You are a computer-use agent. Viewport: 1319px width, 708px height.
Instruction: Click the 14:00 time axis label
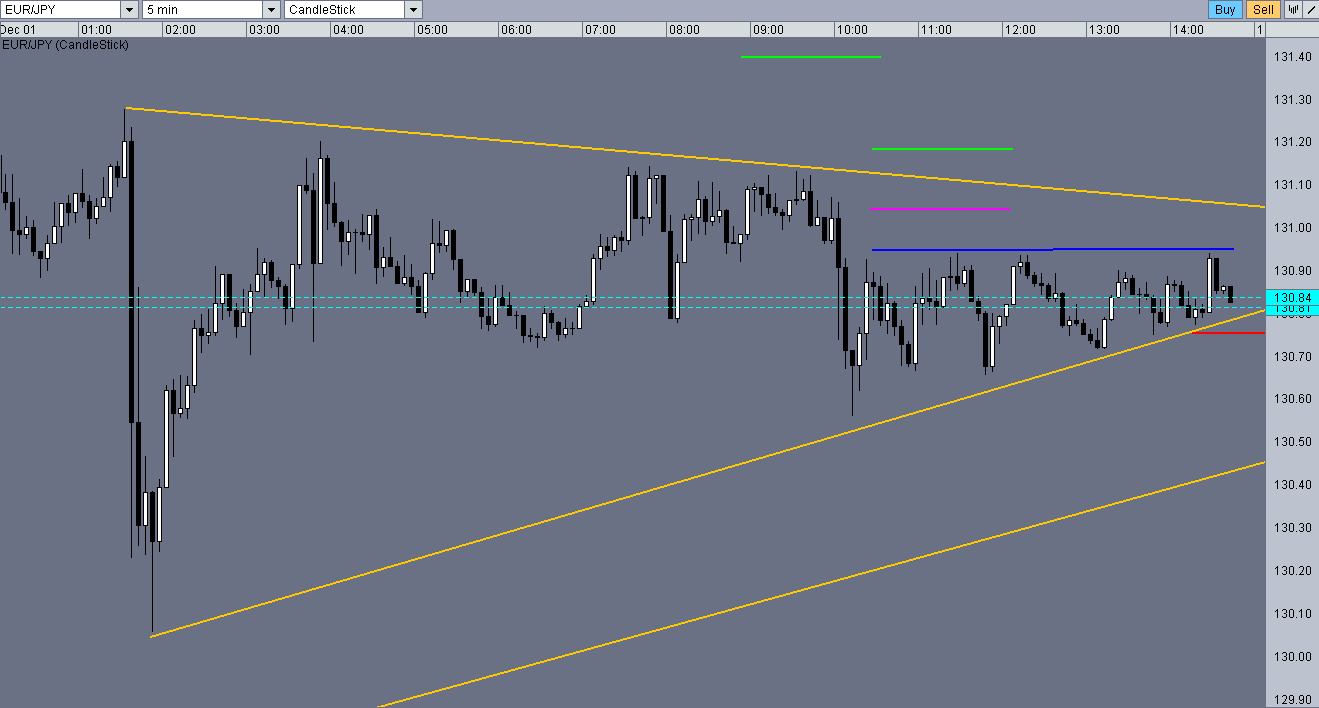1189,30
